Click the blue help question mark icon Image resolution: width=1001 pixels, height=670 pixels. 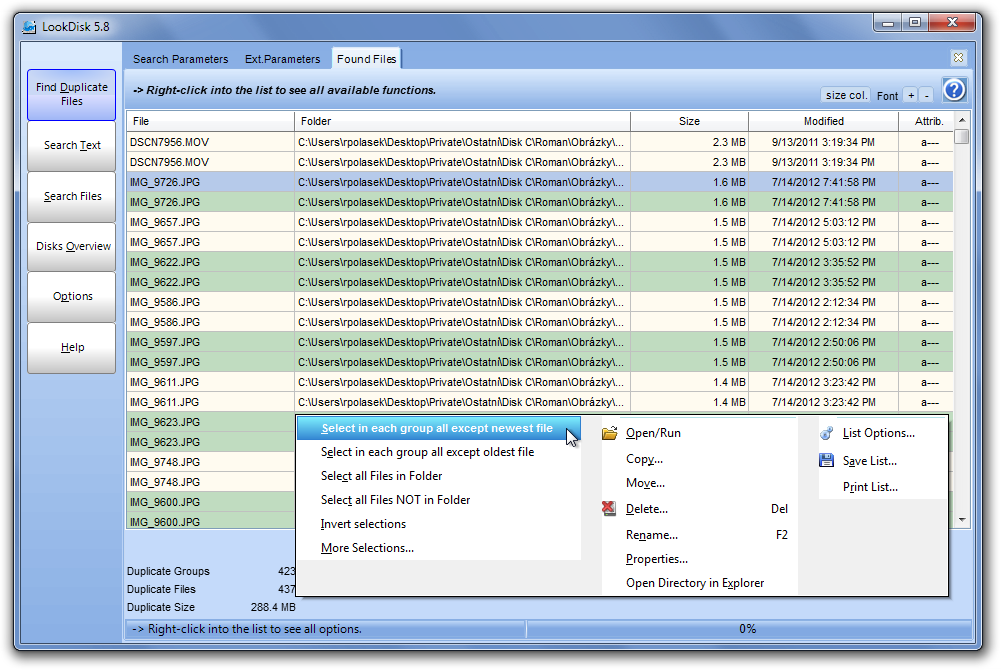954,90
